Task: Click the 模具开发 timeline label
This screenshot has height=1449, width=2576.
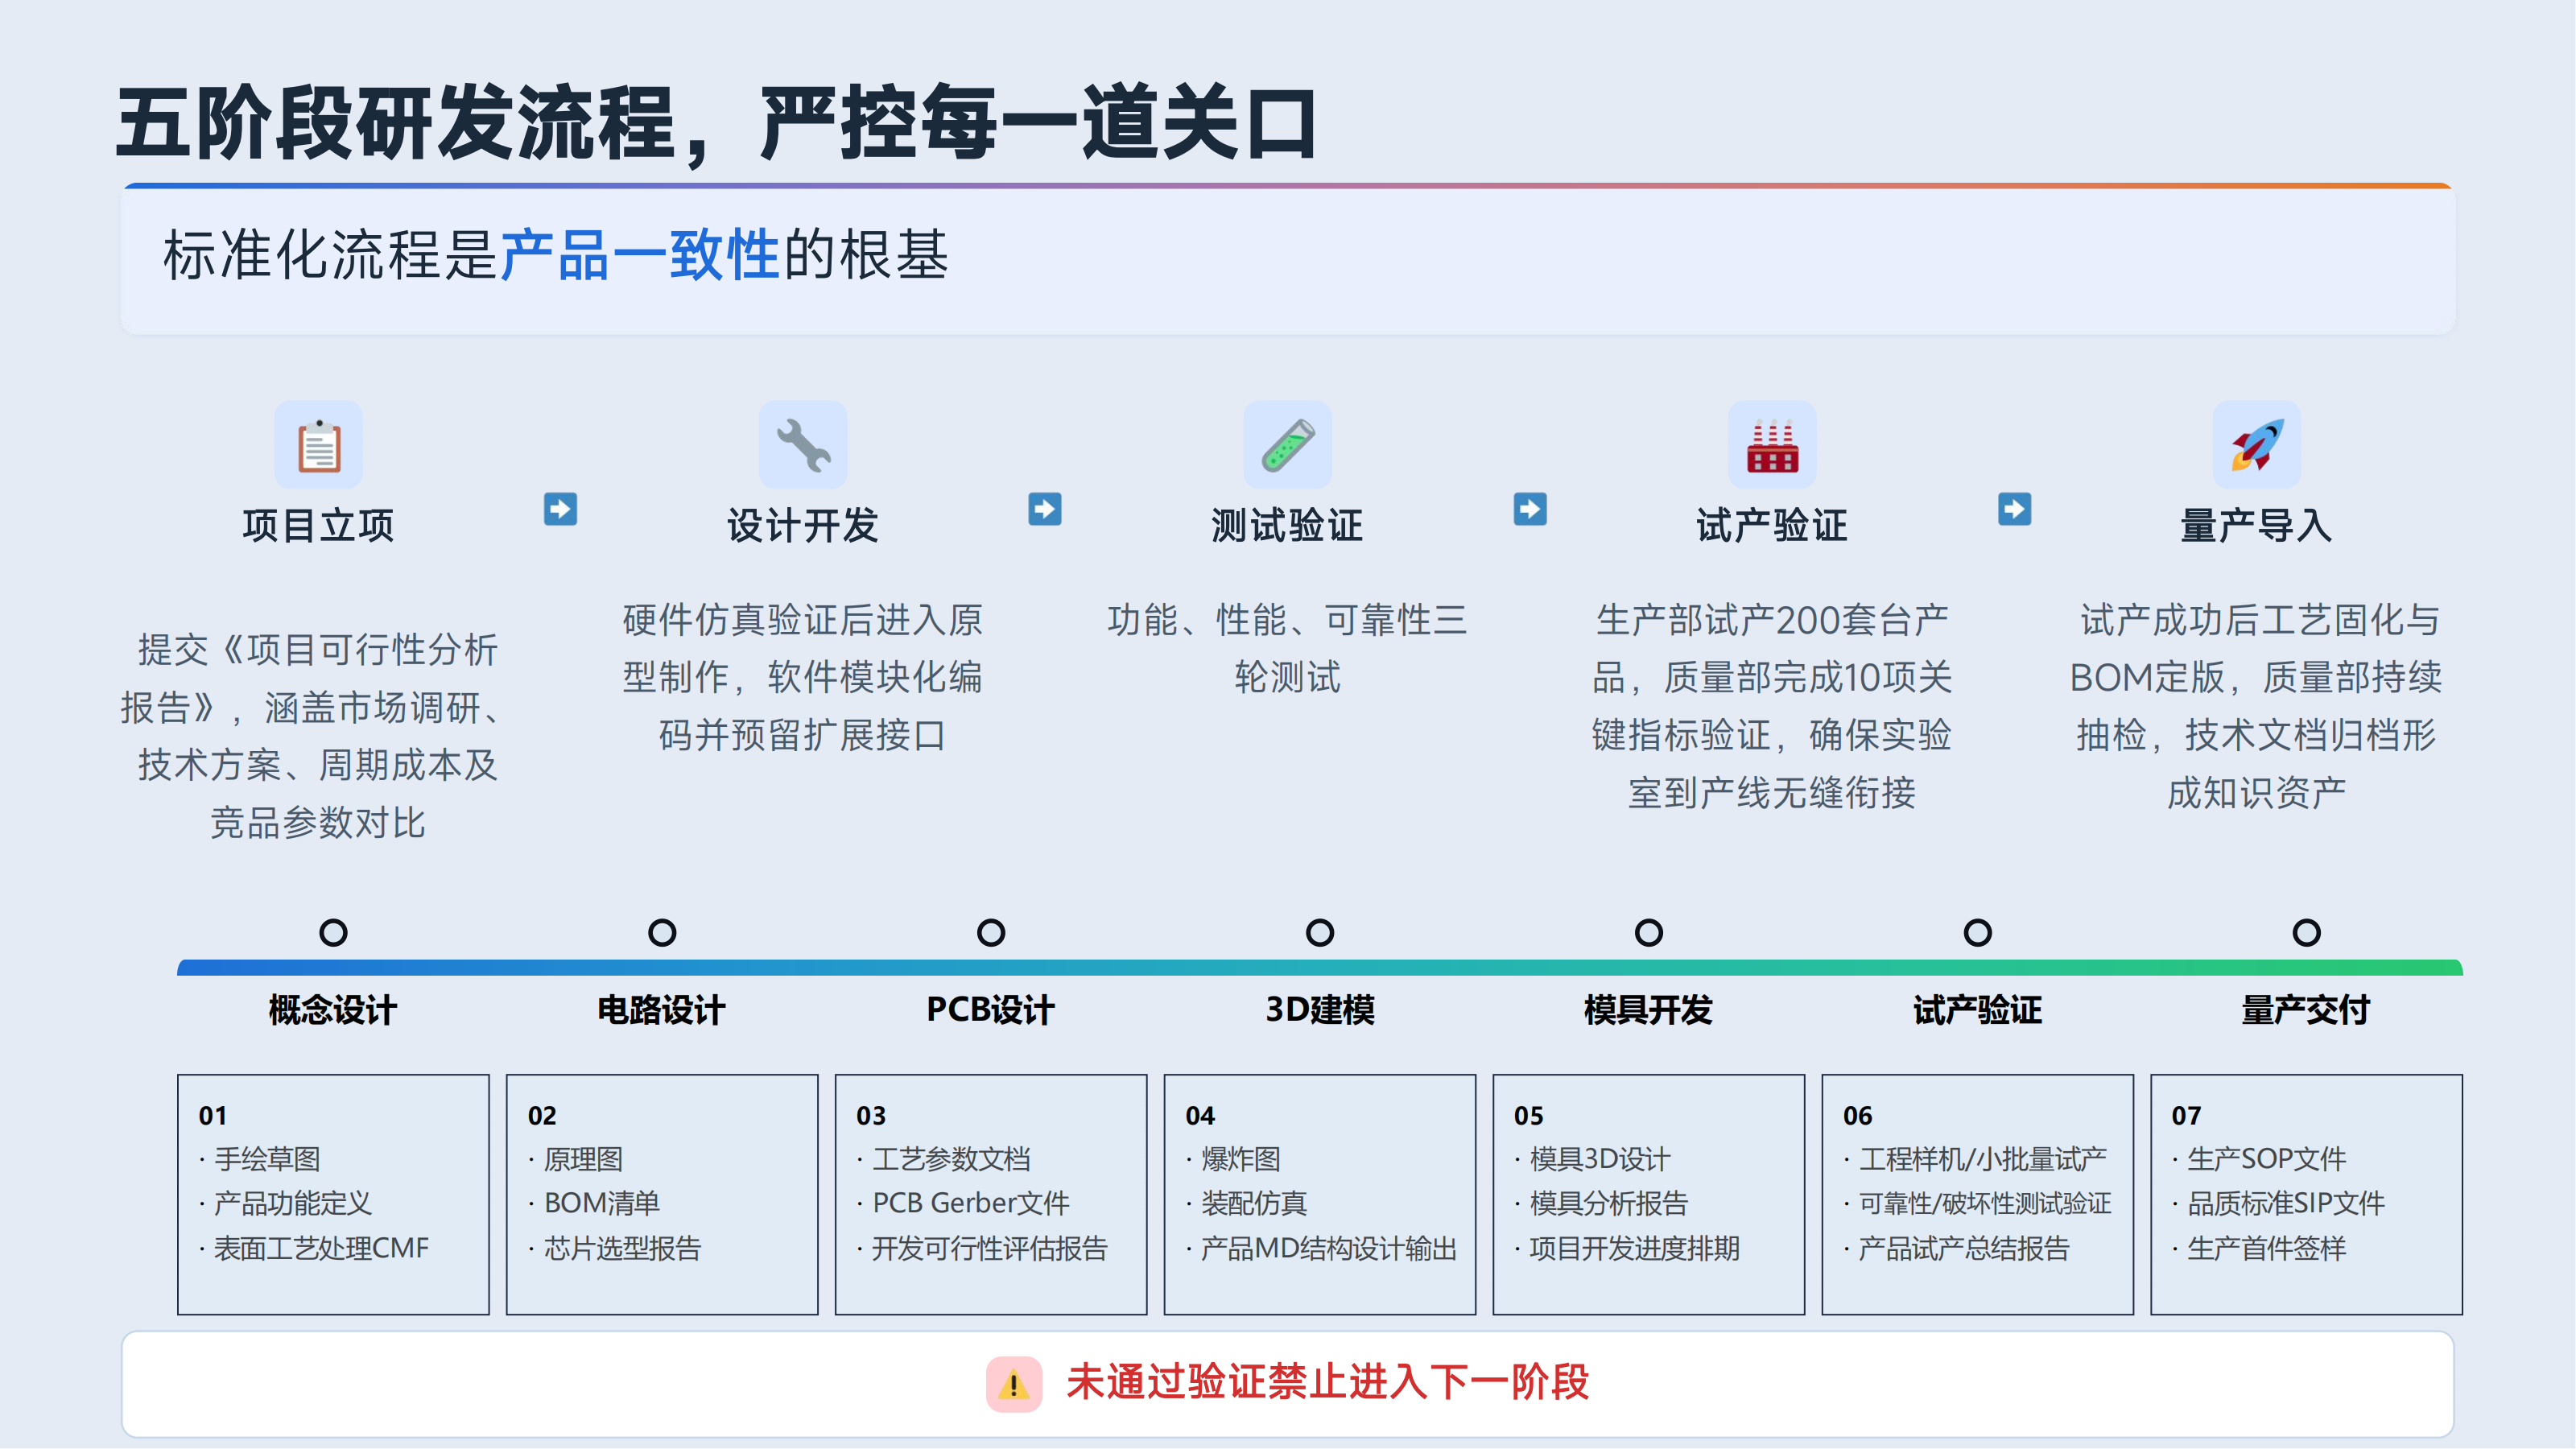Action: [1649, 1010]
